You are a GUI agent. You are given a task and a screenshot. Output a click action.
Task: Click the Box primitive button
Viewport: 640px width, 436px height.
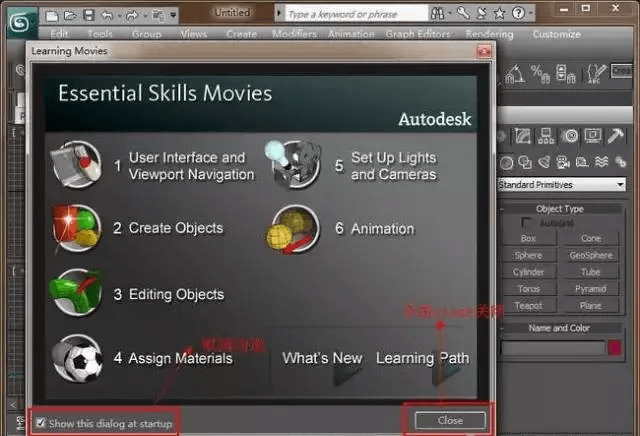coord(529,238)
